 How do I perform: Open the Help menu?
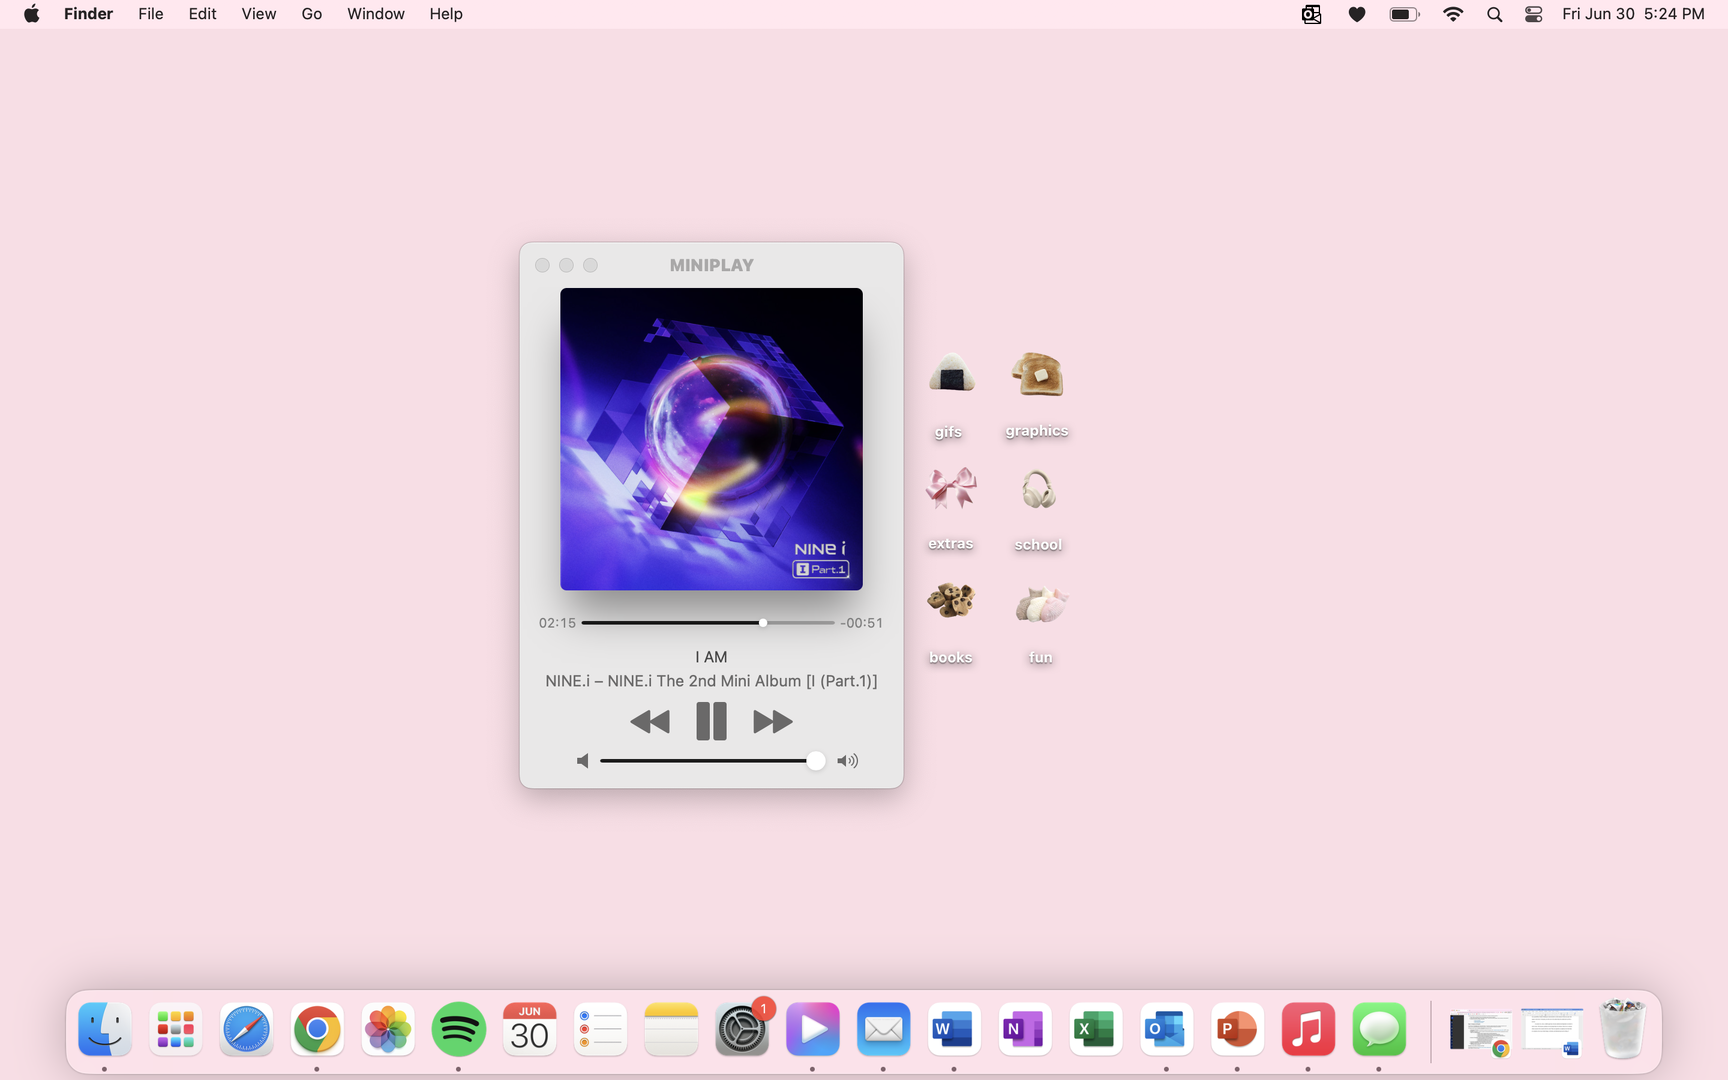(446, 14)
